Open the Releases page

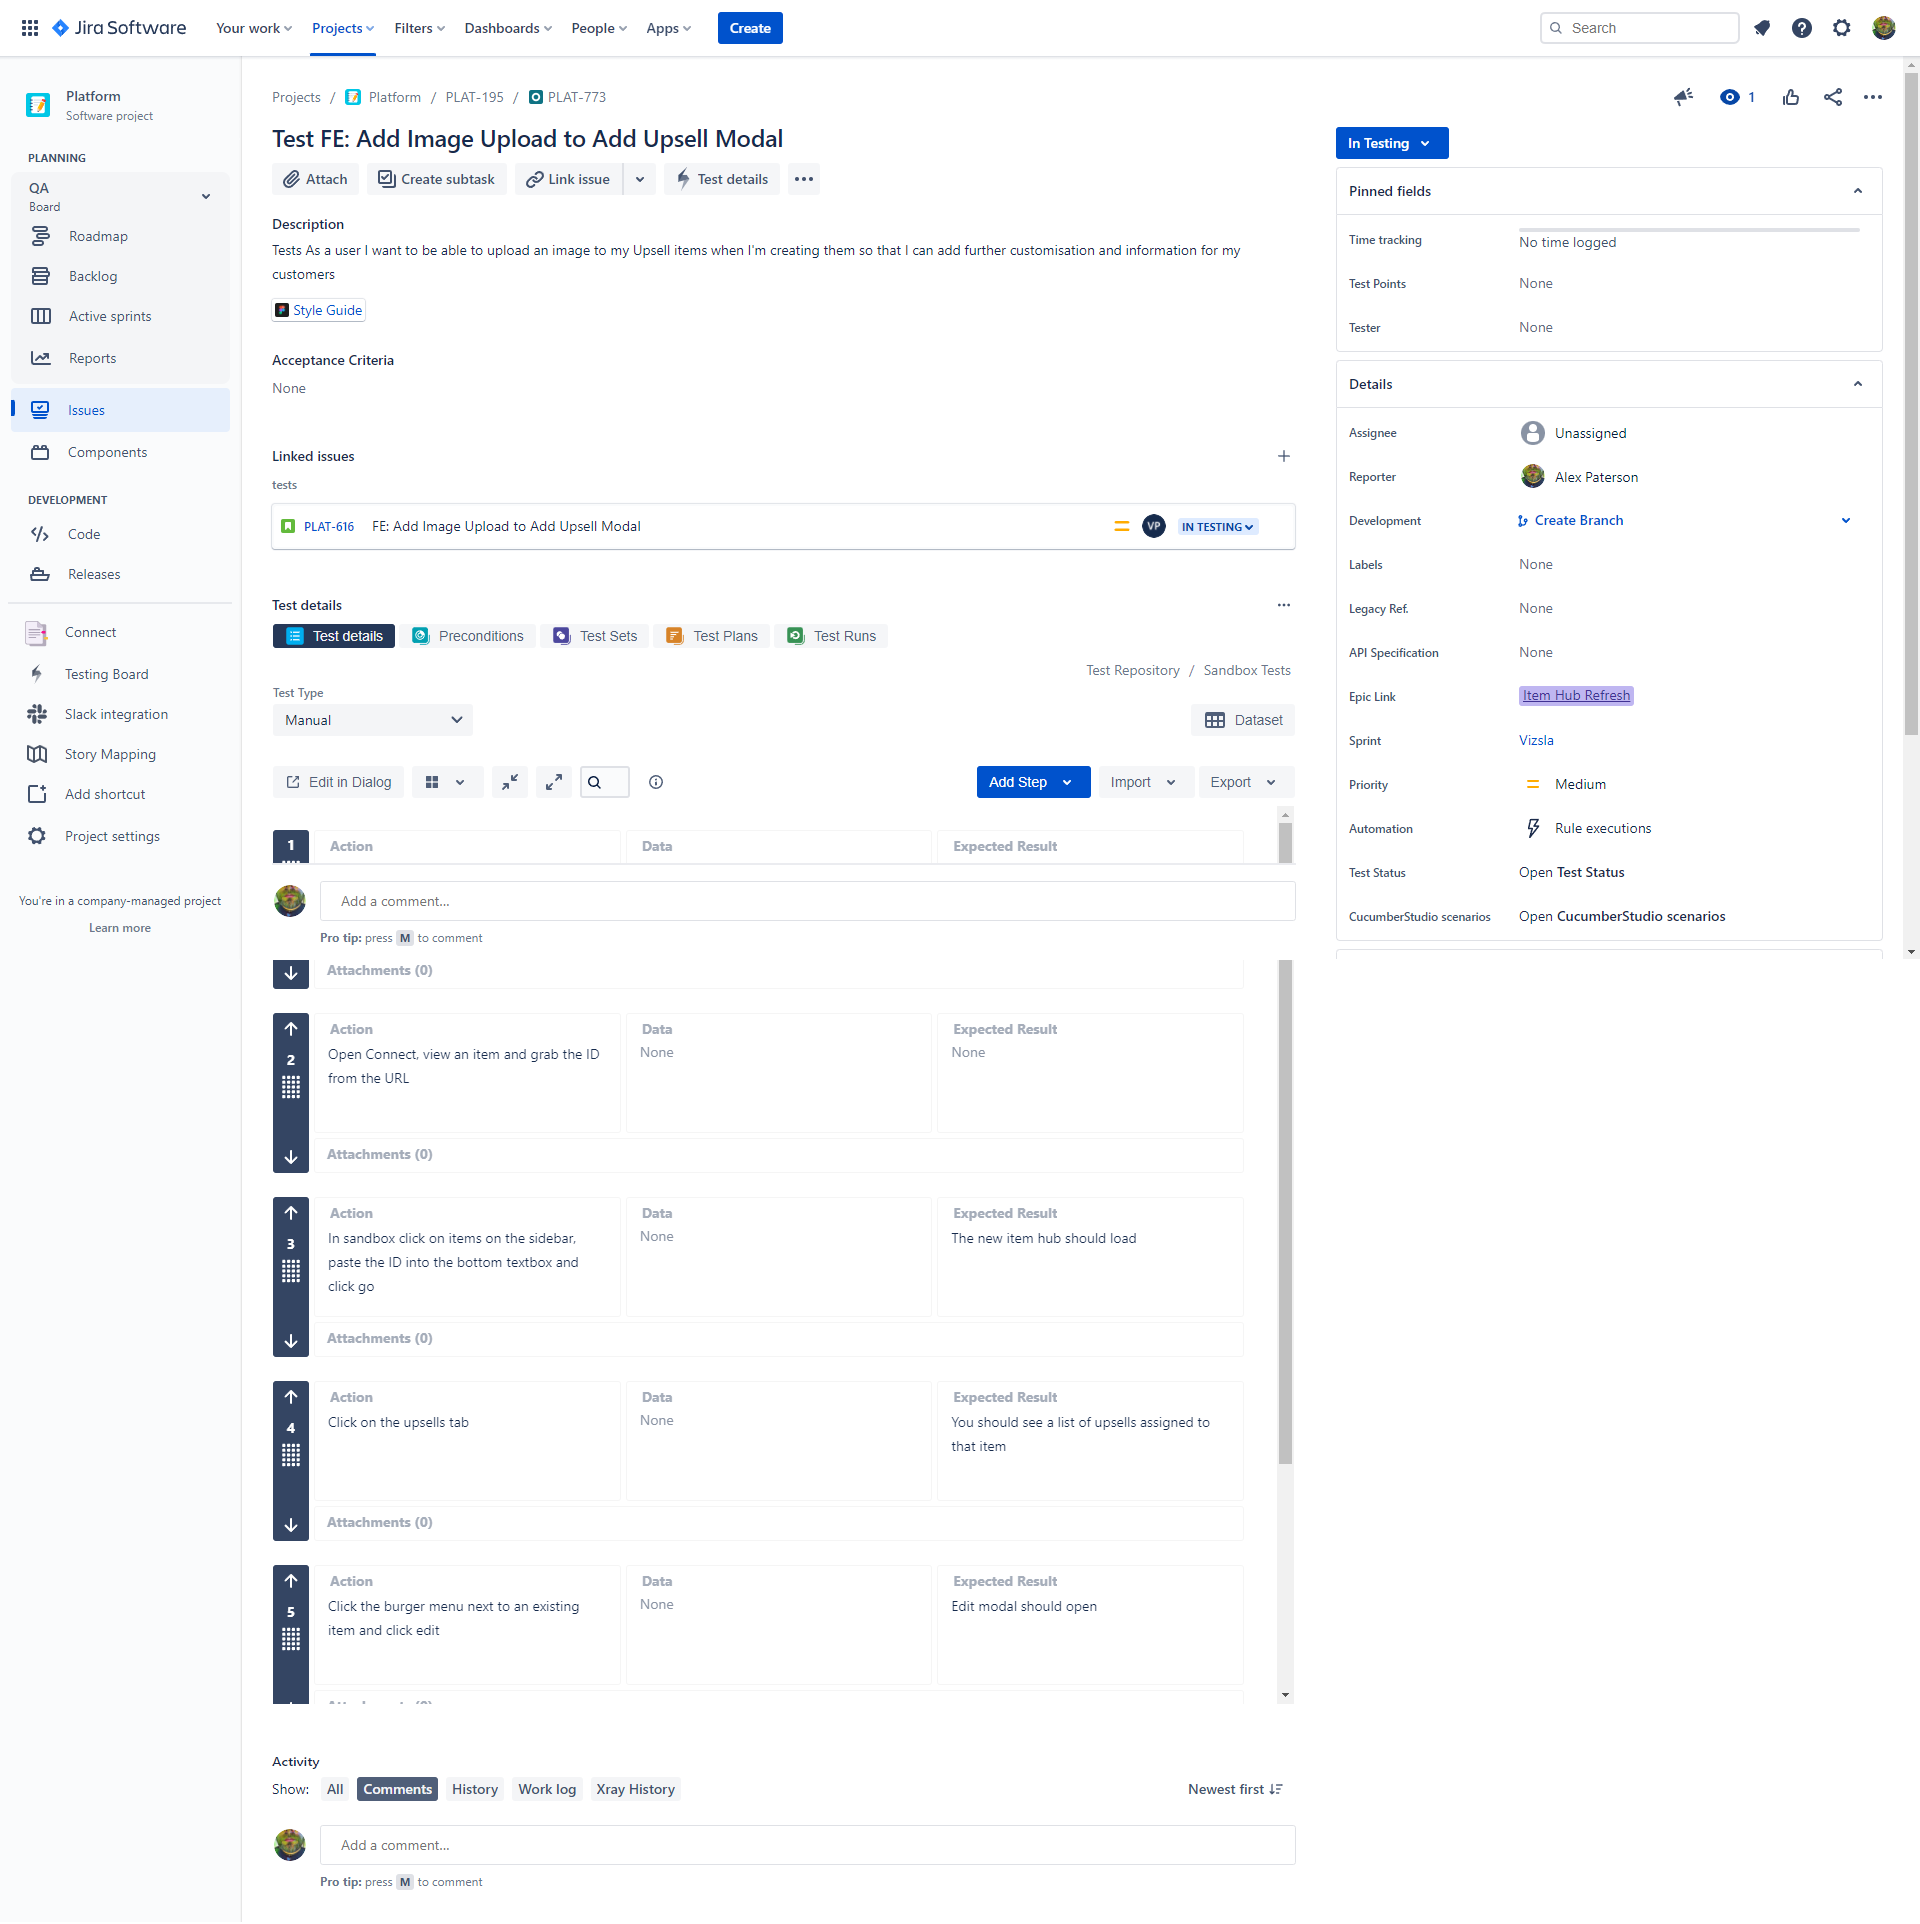point(93,573)
